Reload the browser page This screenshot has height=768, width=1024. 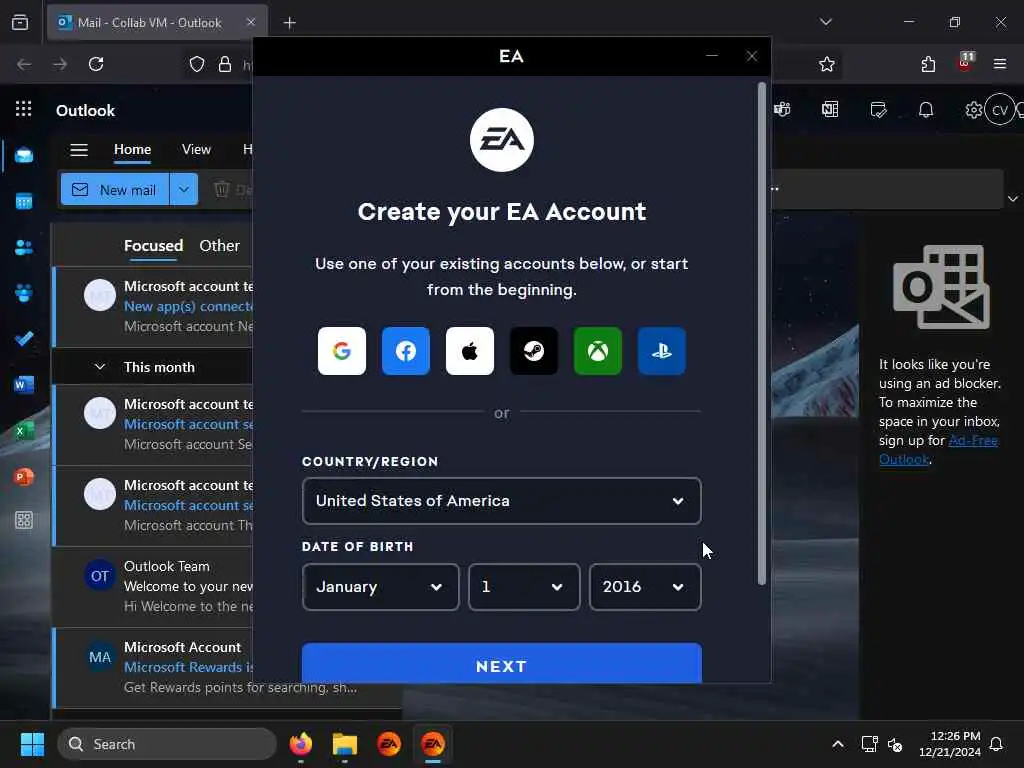click(96, 64)
